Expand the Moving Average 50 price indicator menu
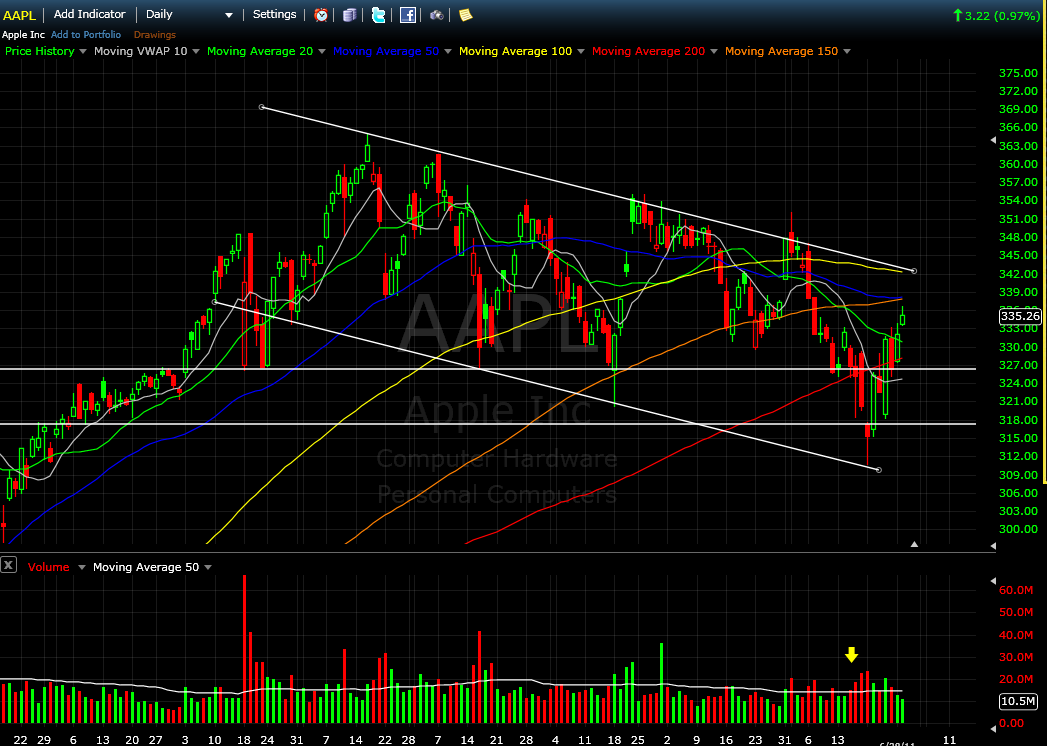1047x746 pixels. (448, 51)
